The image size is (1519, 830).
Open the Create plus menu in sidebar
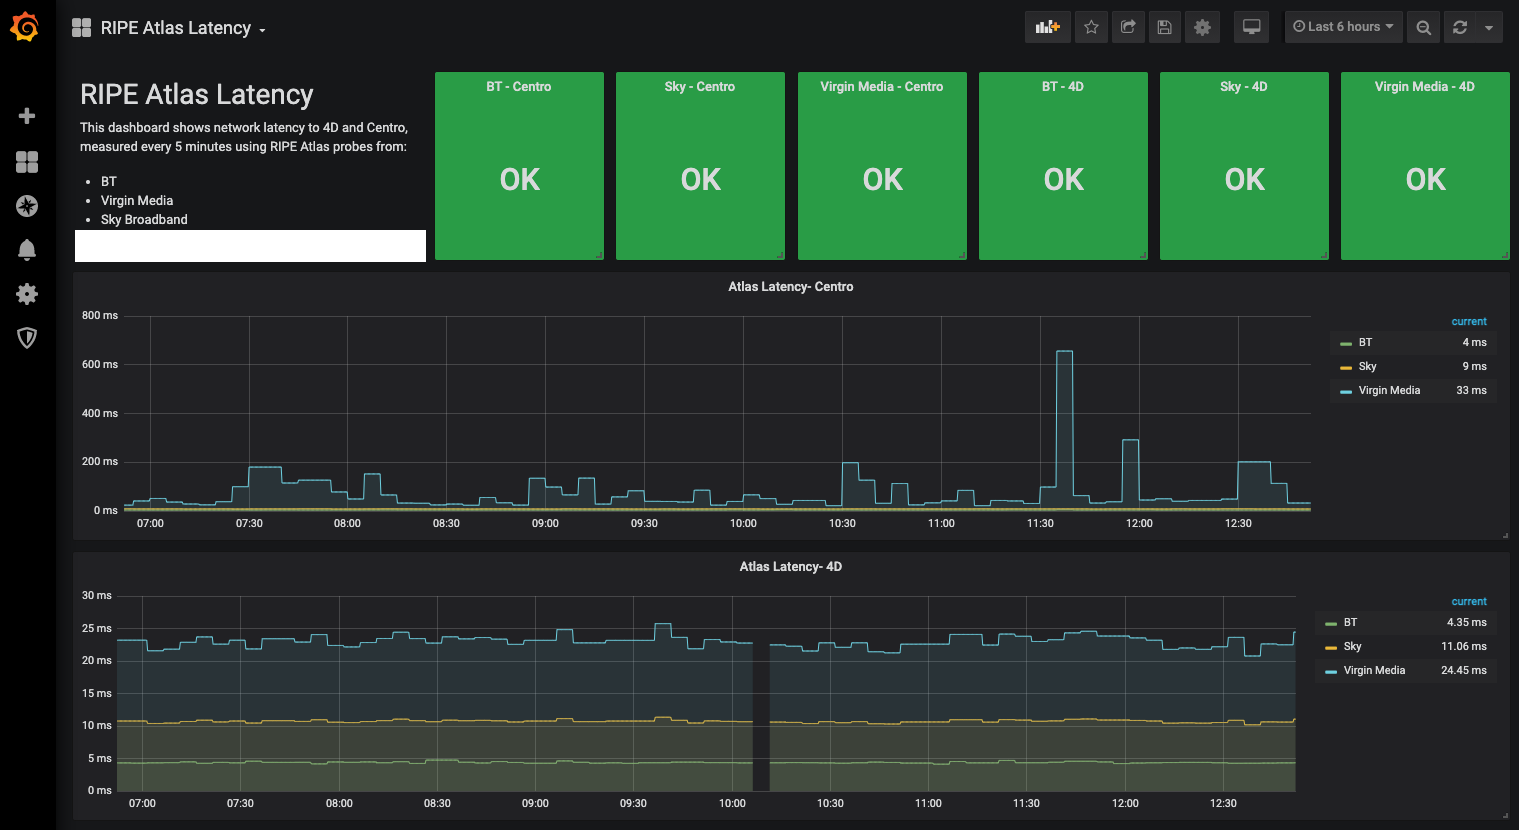click(x=27, y=116)
